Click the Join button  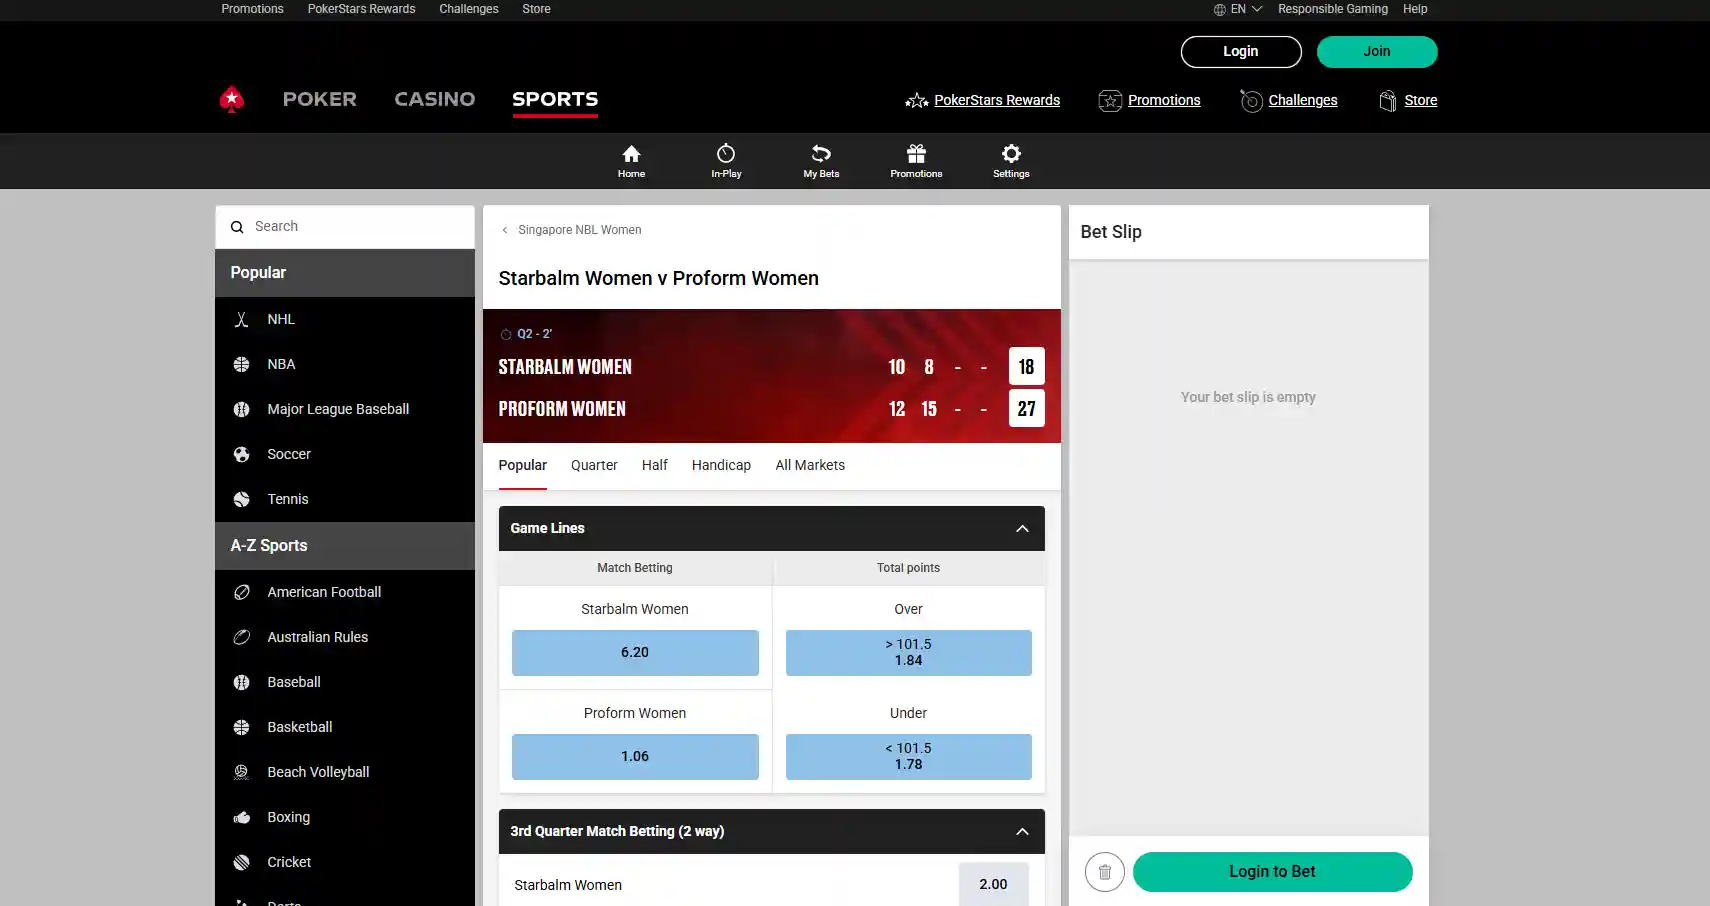[1377, 52]
